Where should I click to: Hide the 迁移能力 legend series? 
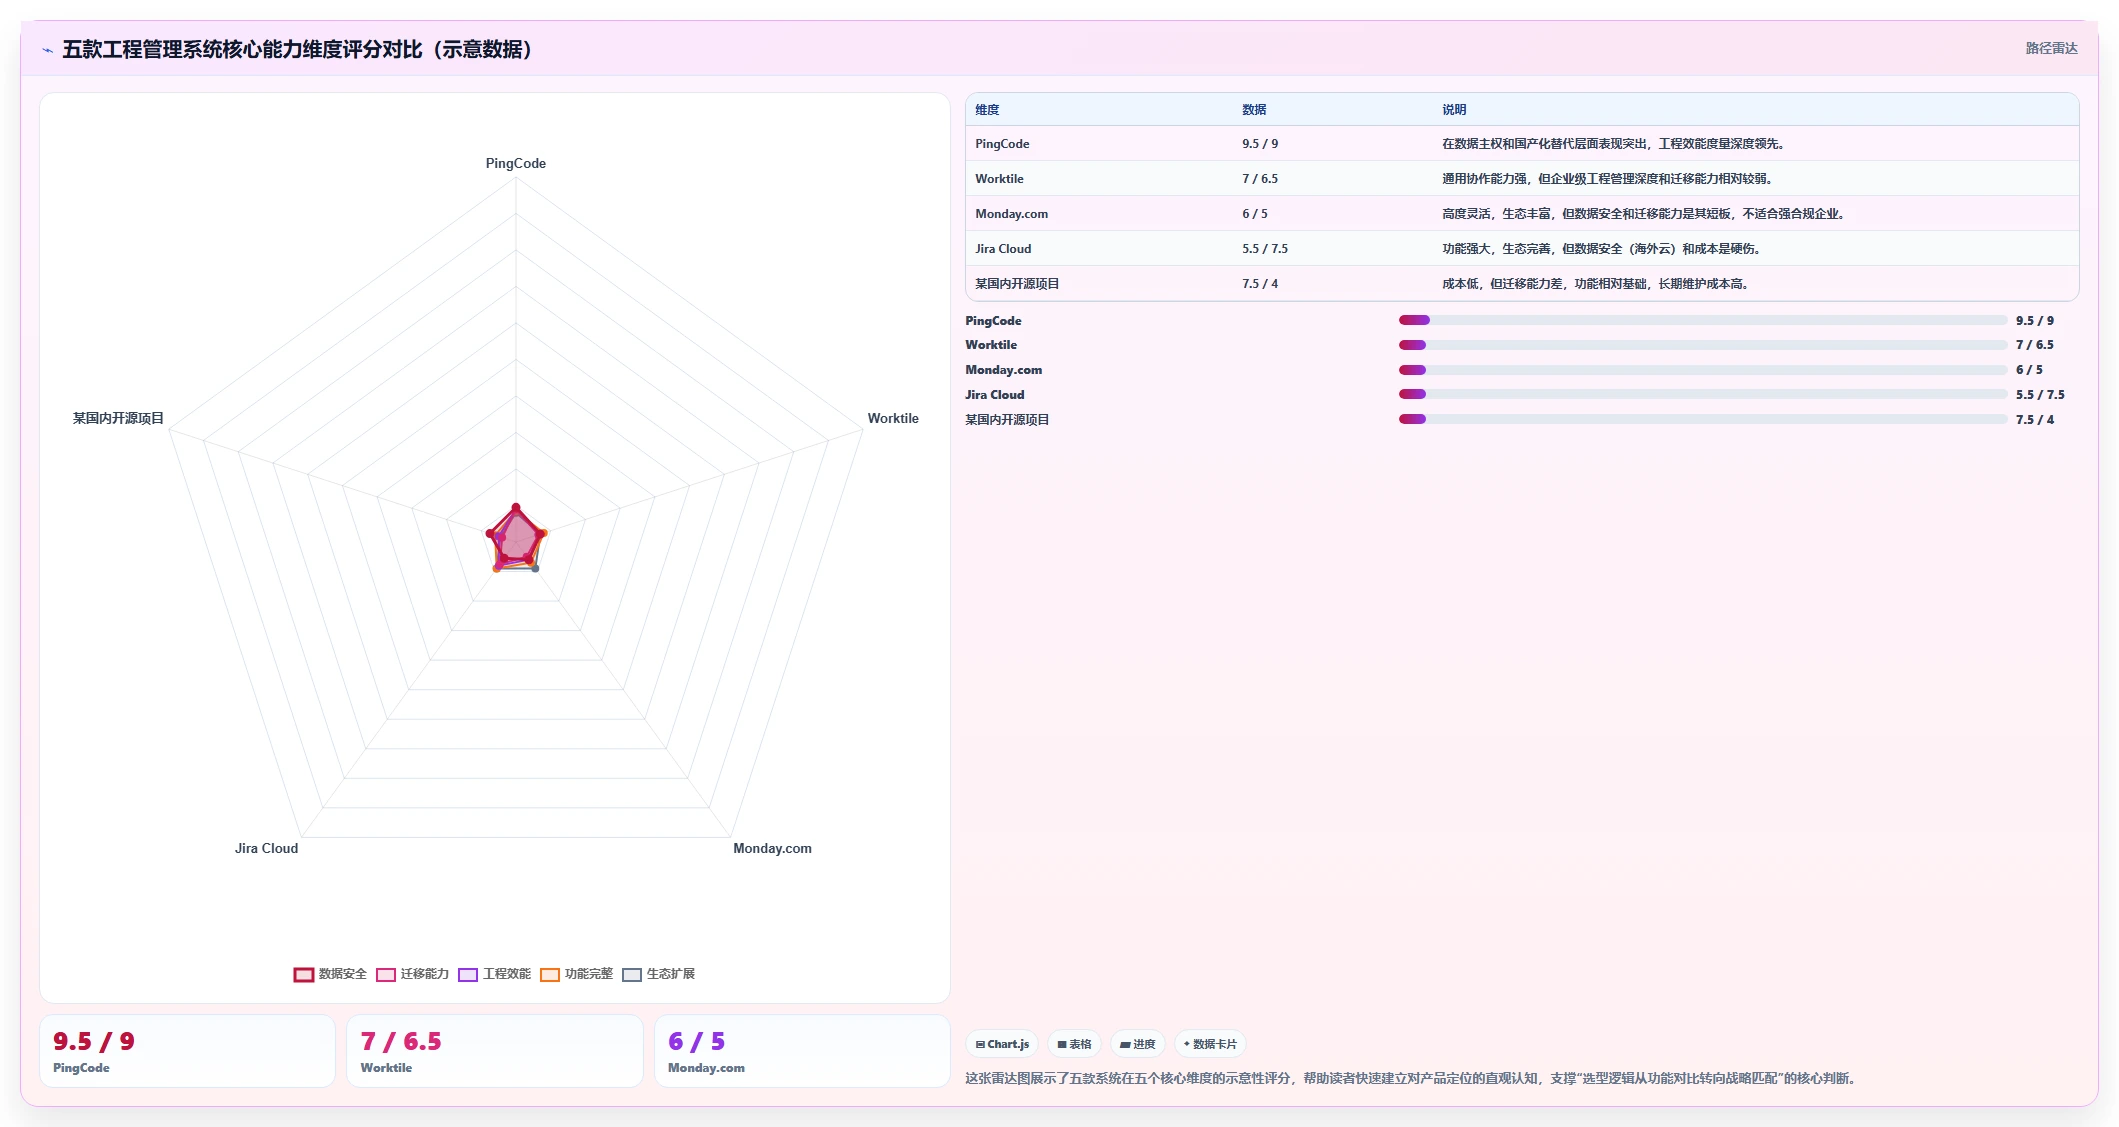412,974
